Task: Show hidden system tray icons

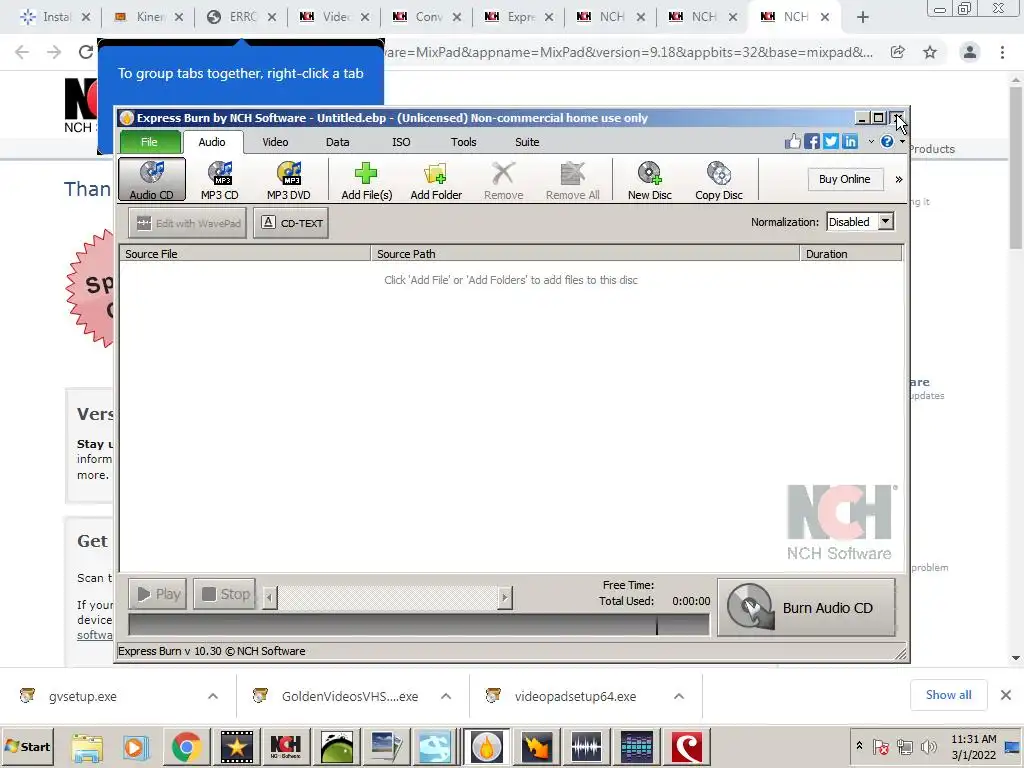Action: (x=859, y=746)
